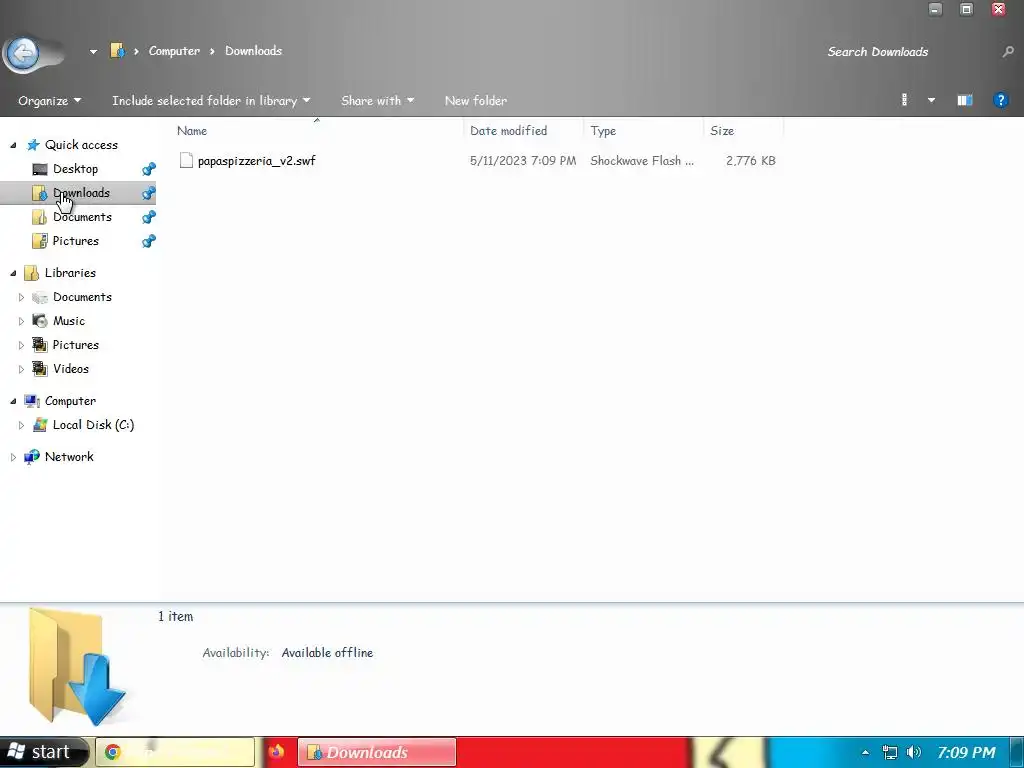Open the volume tray icon
Viewport: 1024px width, 768px height.
point(914,752)
